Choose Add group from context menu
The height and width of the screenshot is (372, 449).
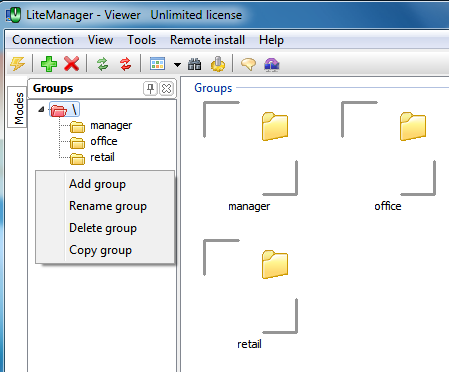[105, 184]
